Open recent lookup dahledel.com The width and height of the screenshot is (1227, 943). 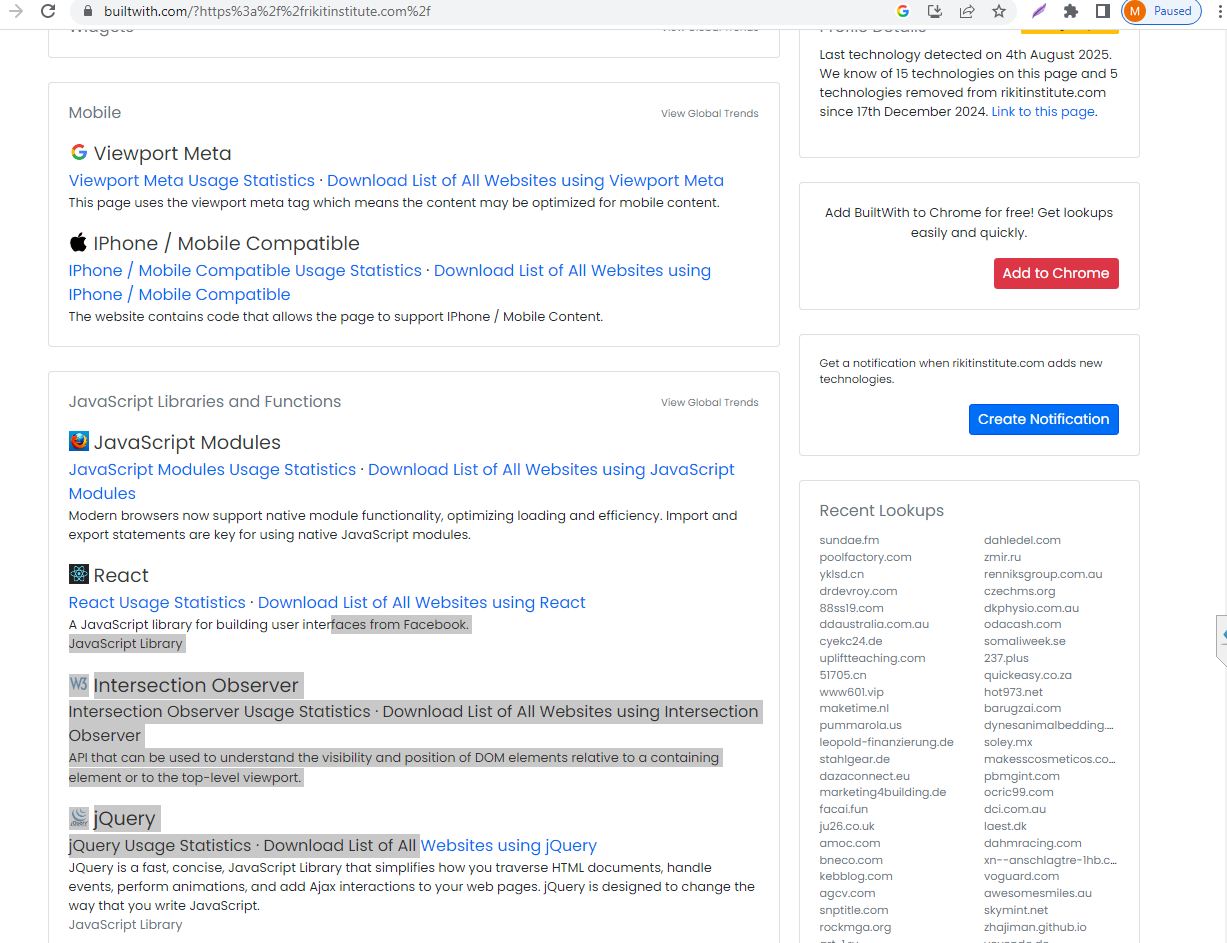click(1022, 540)
